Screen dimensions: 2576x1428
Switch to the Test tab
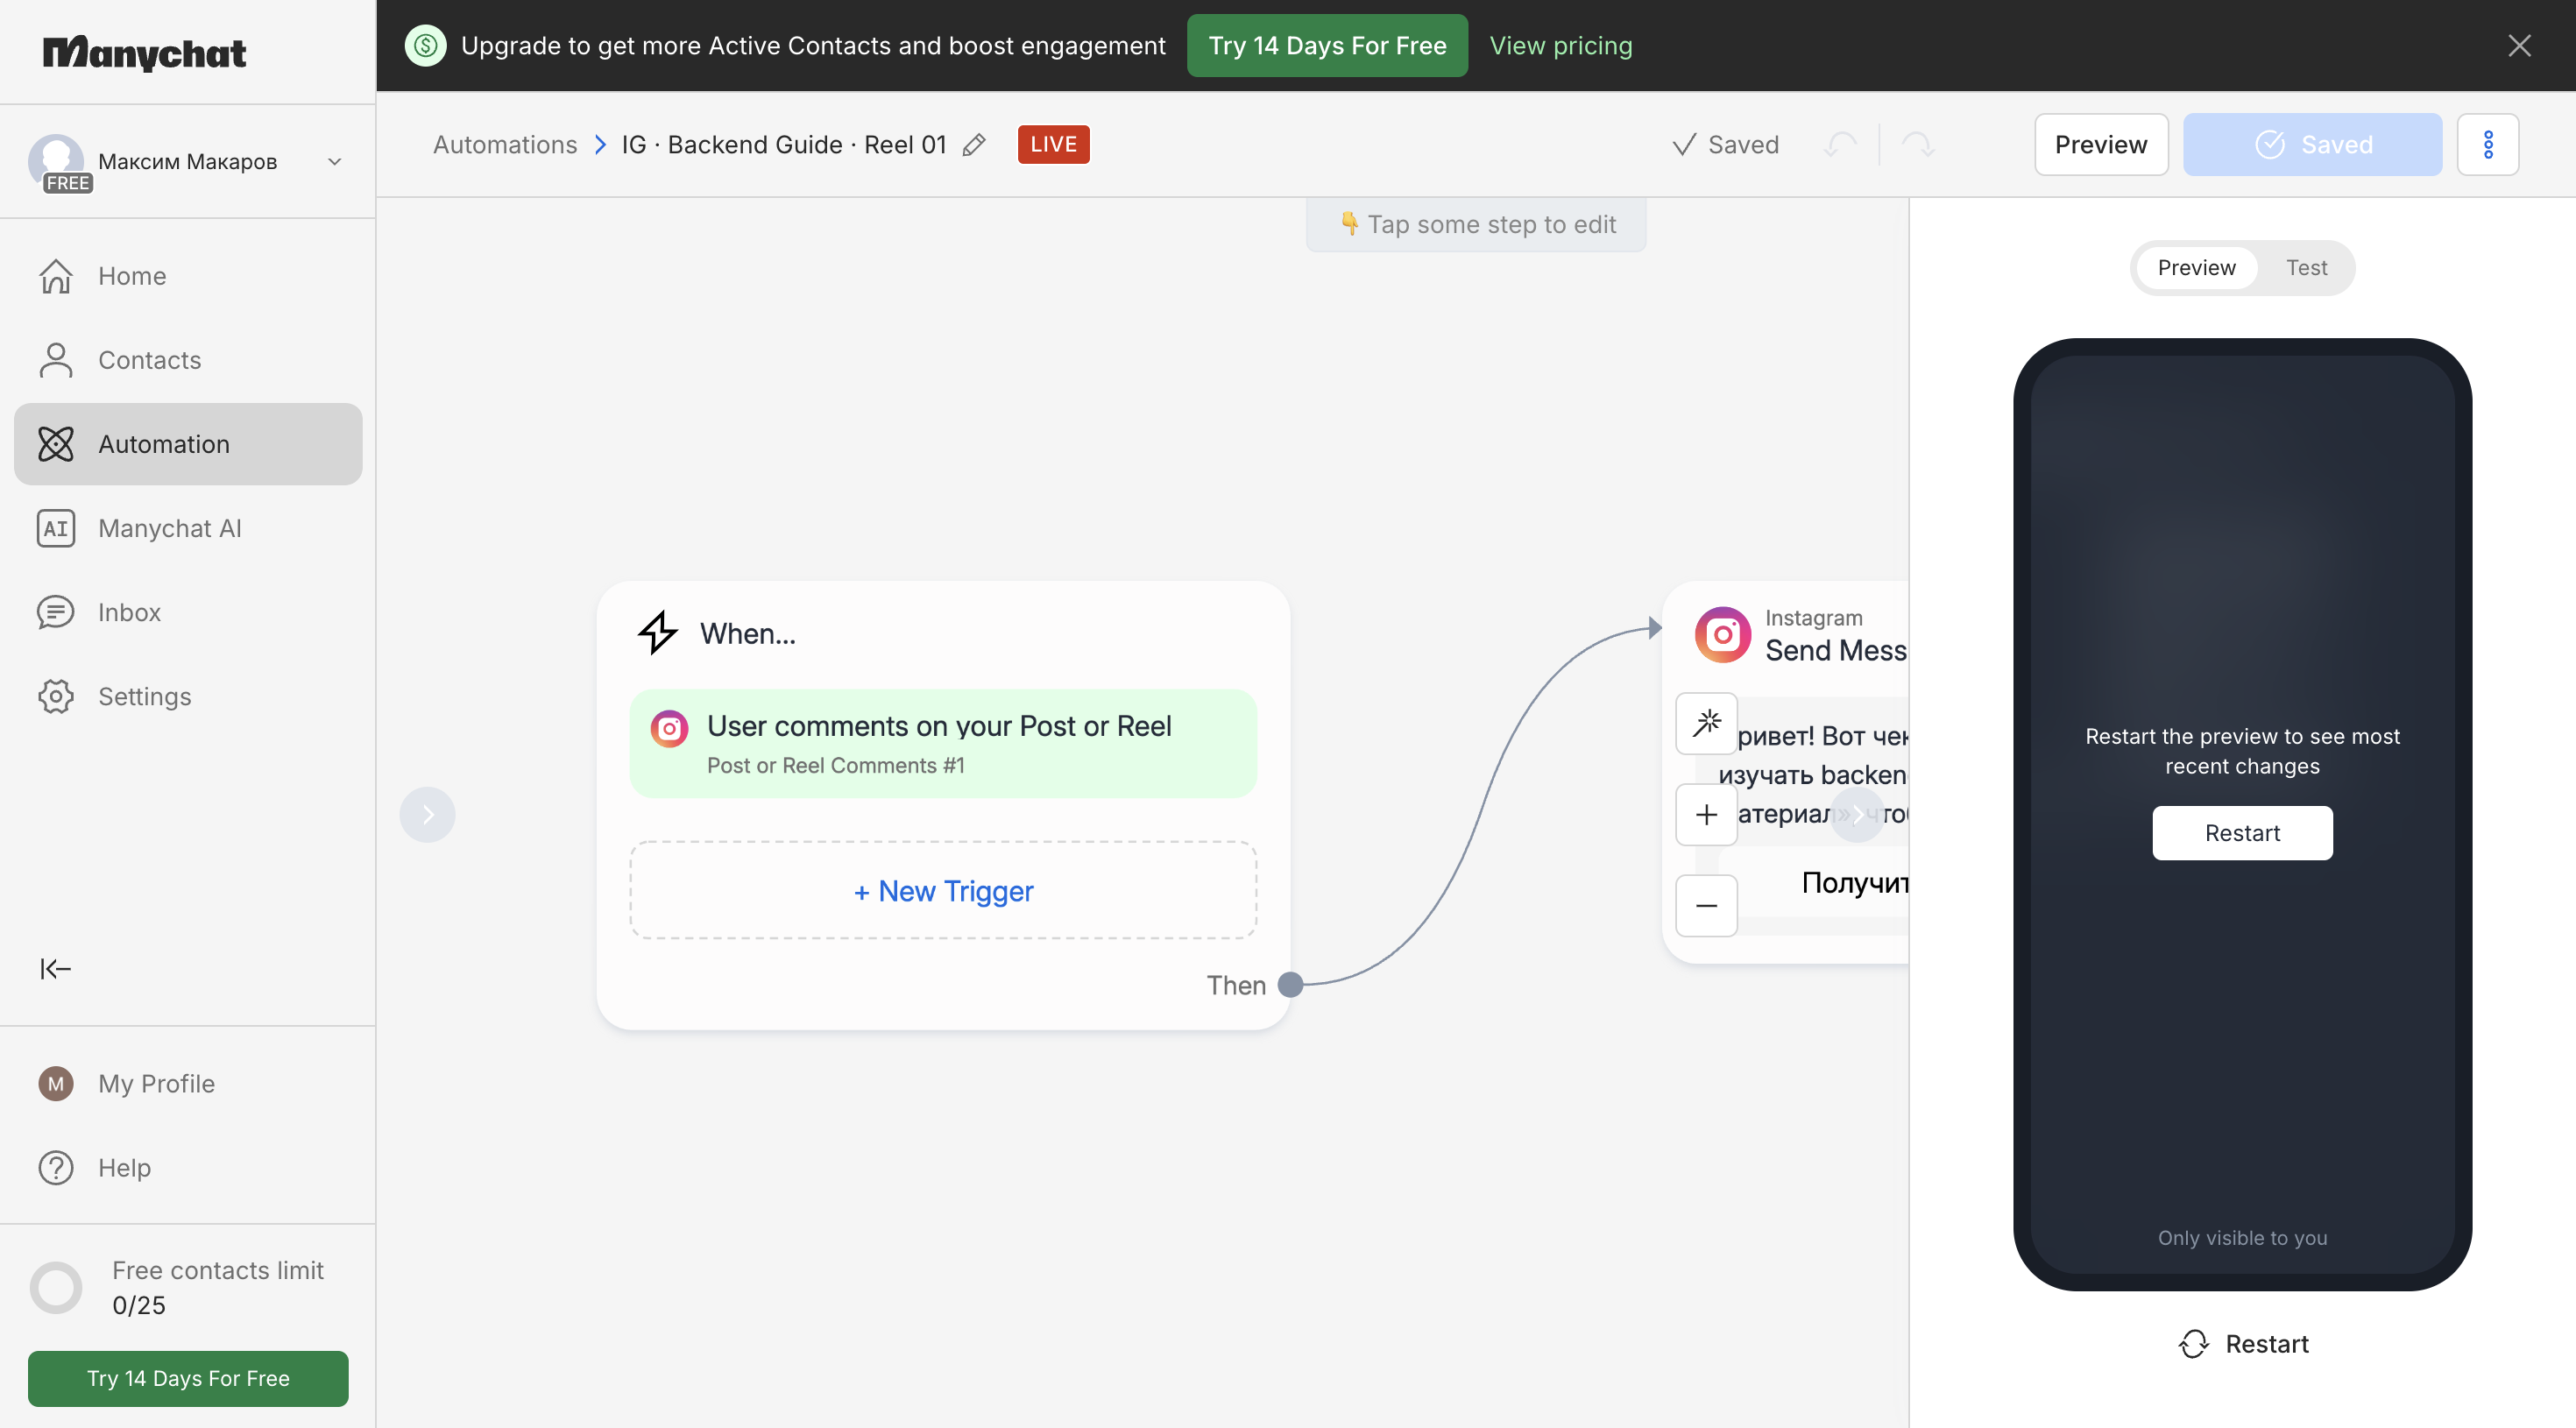click(x=2306, y=268)
